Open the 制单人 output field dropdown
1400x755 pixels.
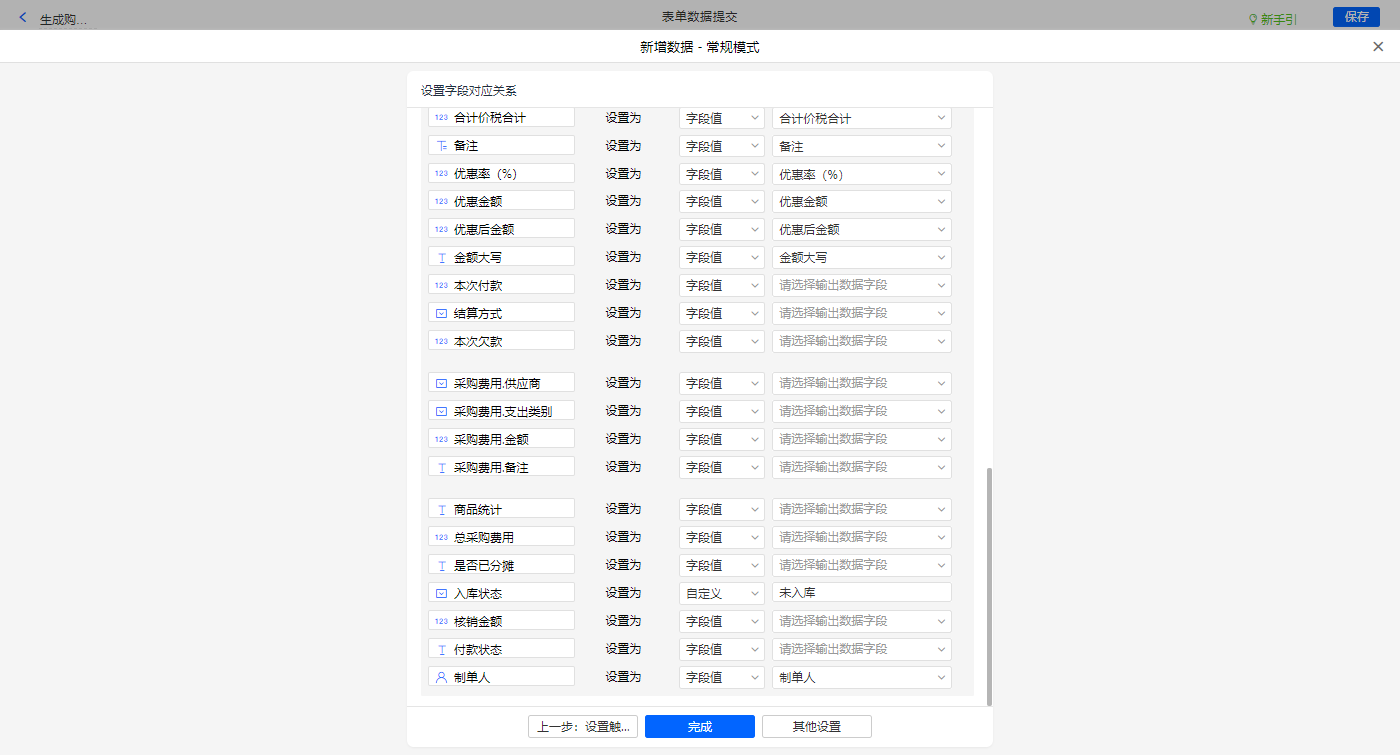coord(861,677)
